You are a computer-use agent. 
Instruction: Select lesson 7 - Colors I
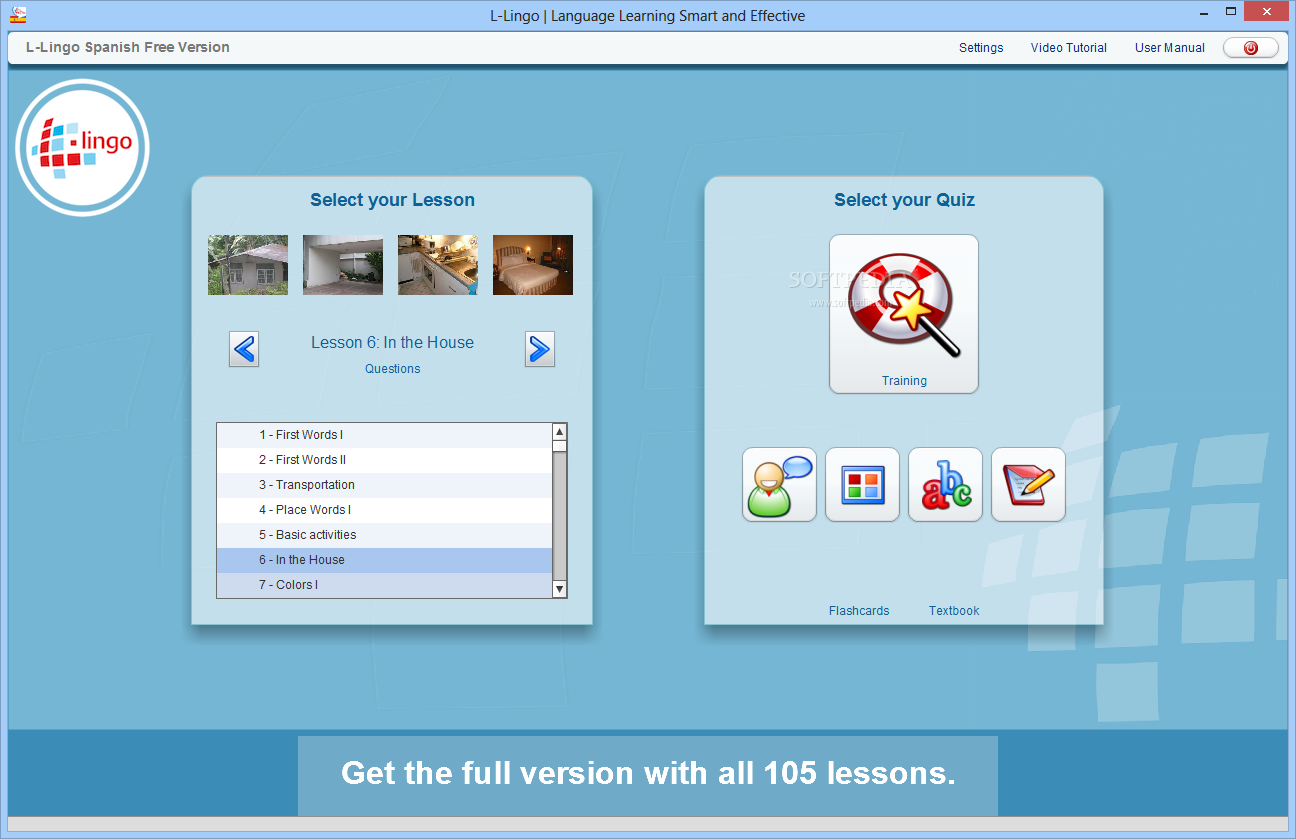(384, 585)
